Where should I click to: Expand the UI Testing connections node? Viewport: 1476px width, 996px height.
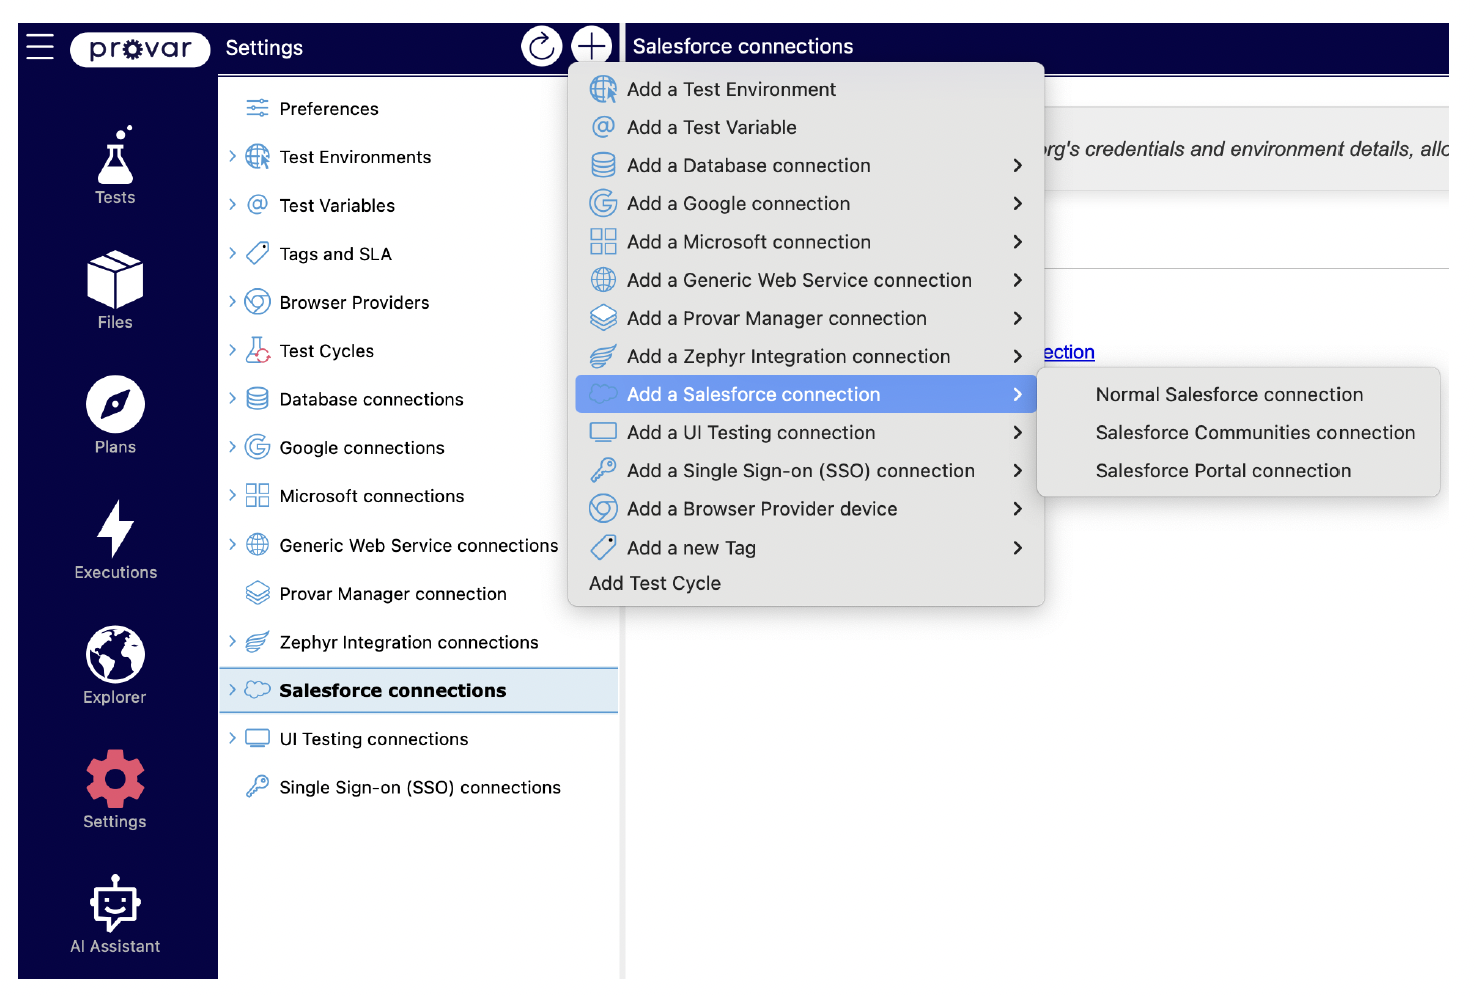click(x=232, y=738)
